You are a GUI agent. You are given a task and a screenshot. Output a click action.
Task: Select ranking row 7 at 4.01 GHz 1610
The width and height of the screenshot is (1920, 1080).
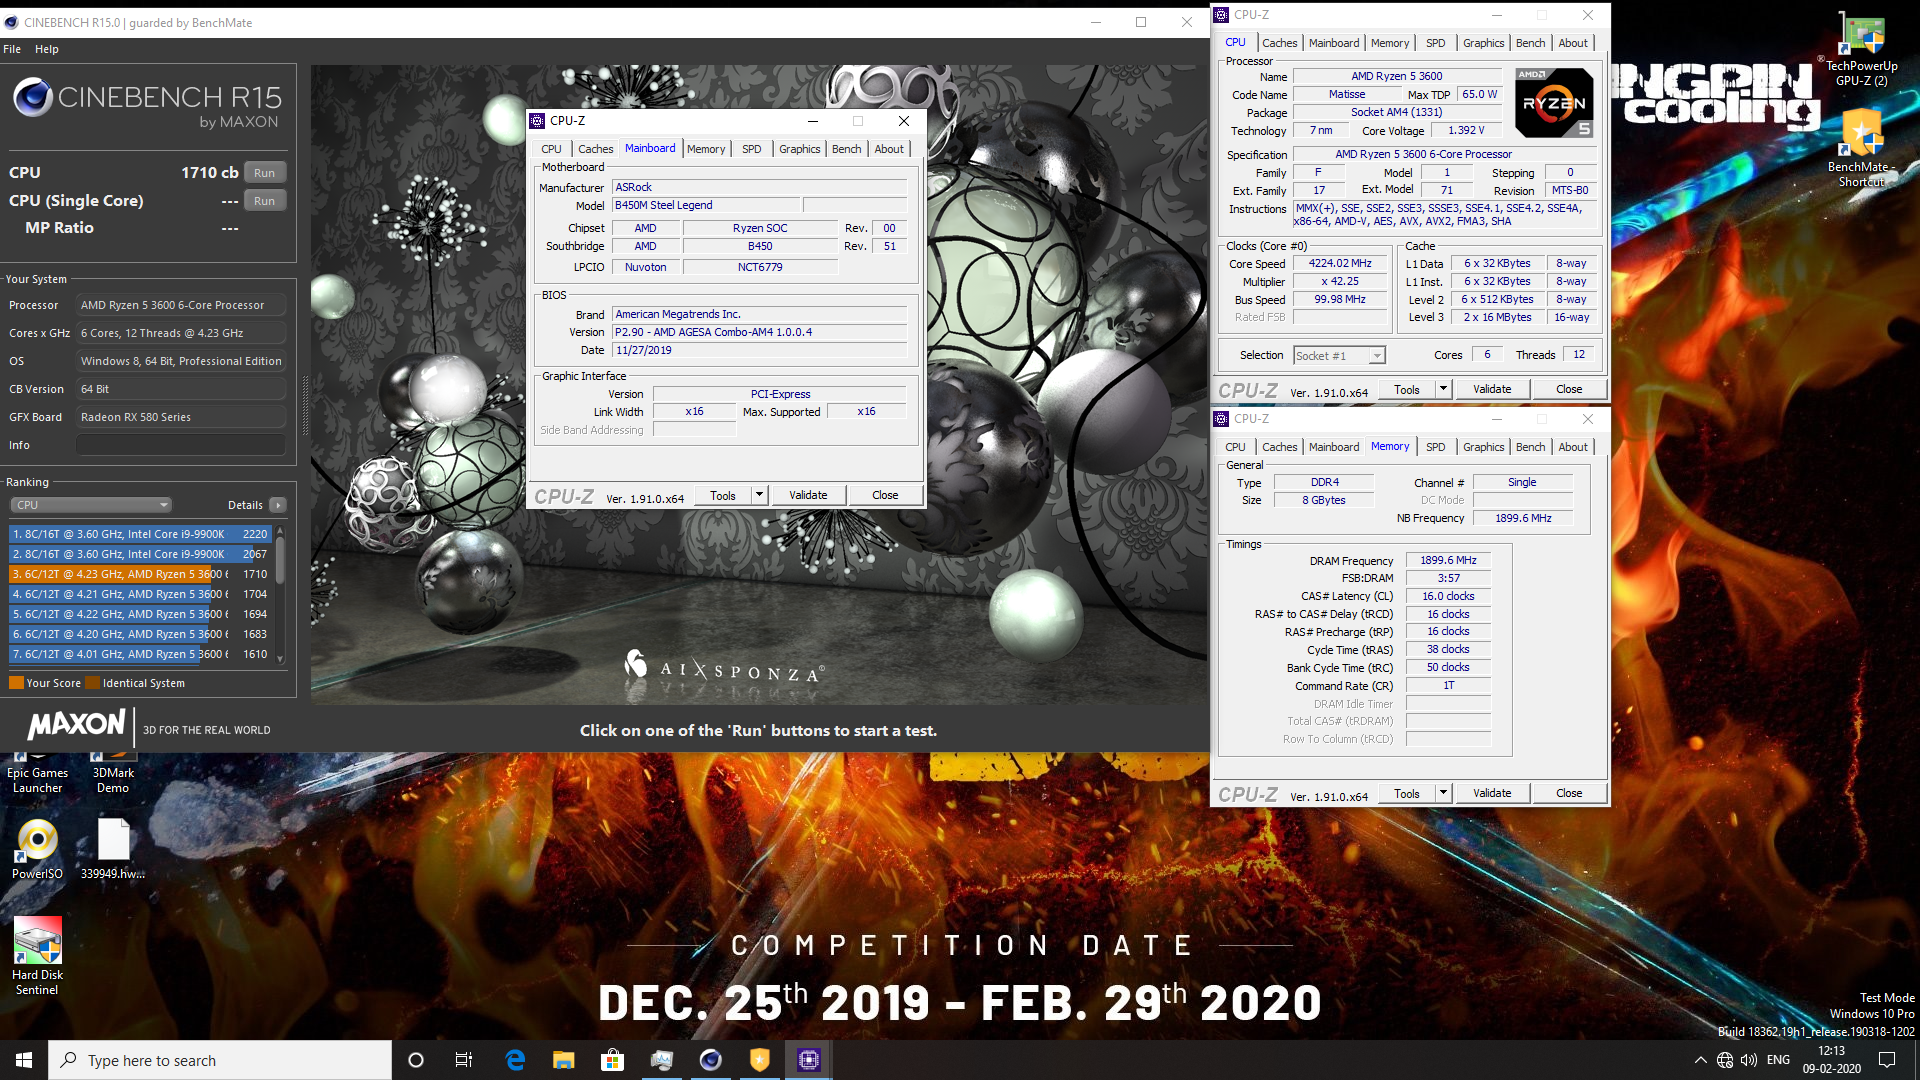(x=140, y=654)
